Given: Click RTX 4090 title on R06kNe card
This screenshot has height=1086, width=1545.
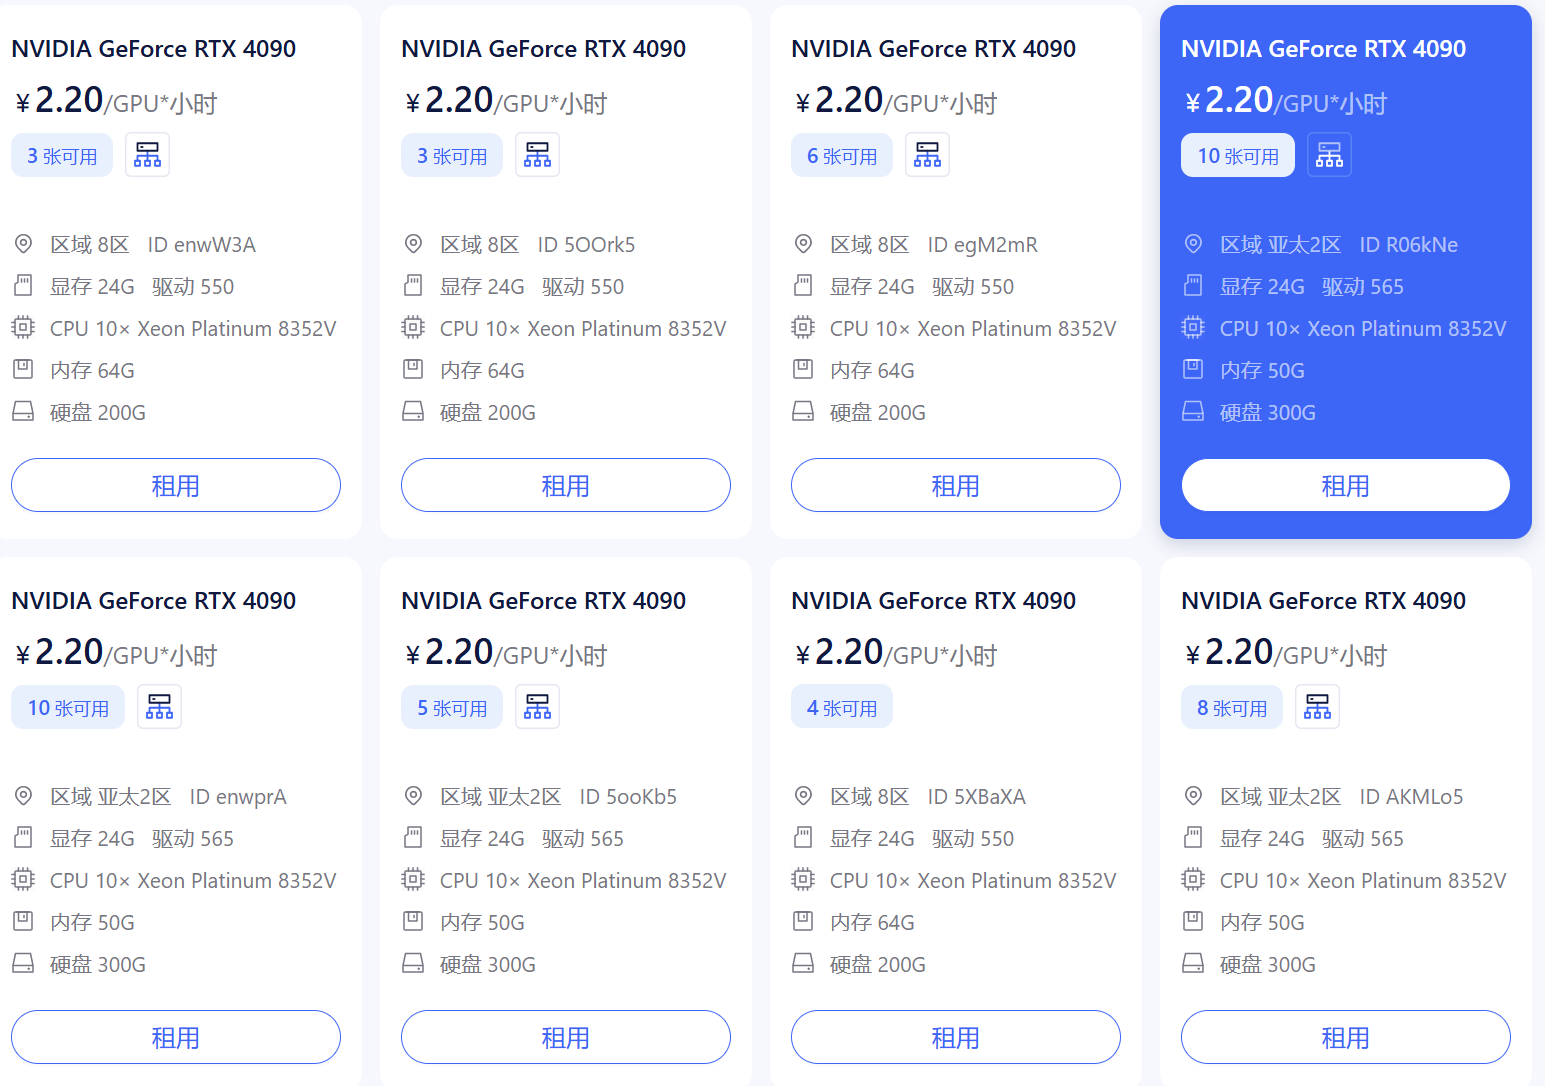Looking at the screenshot, I should (1324, 49).
